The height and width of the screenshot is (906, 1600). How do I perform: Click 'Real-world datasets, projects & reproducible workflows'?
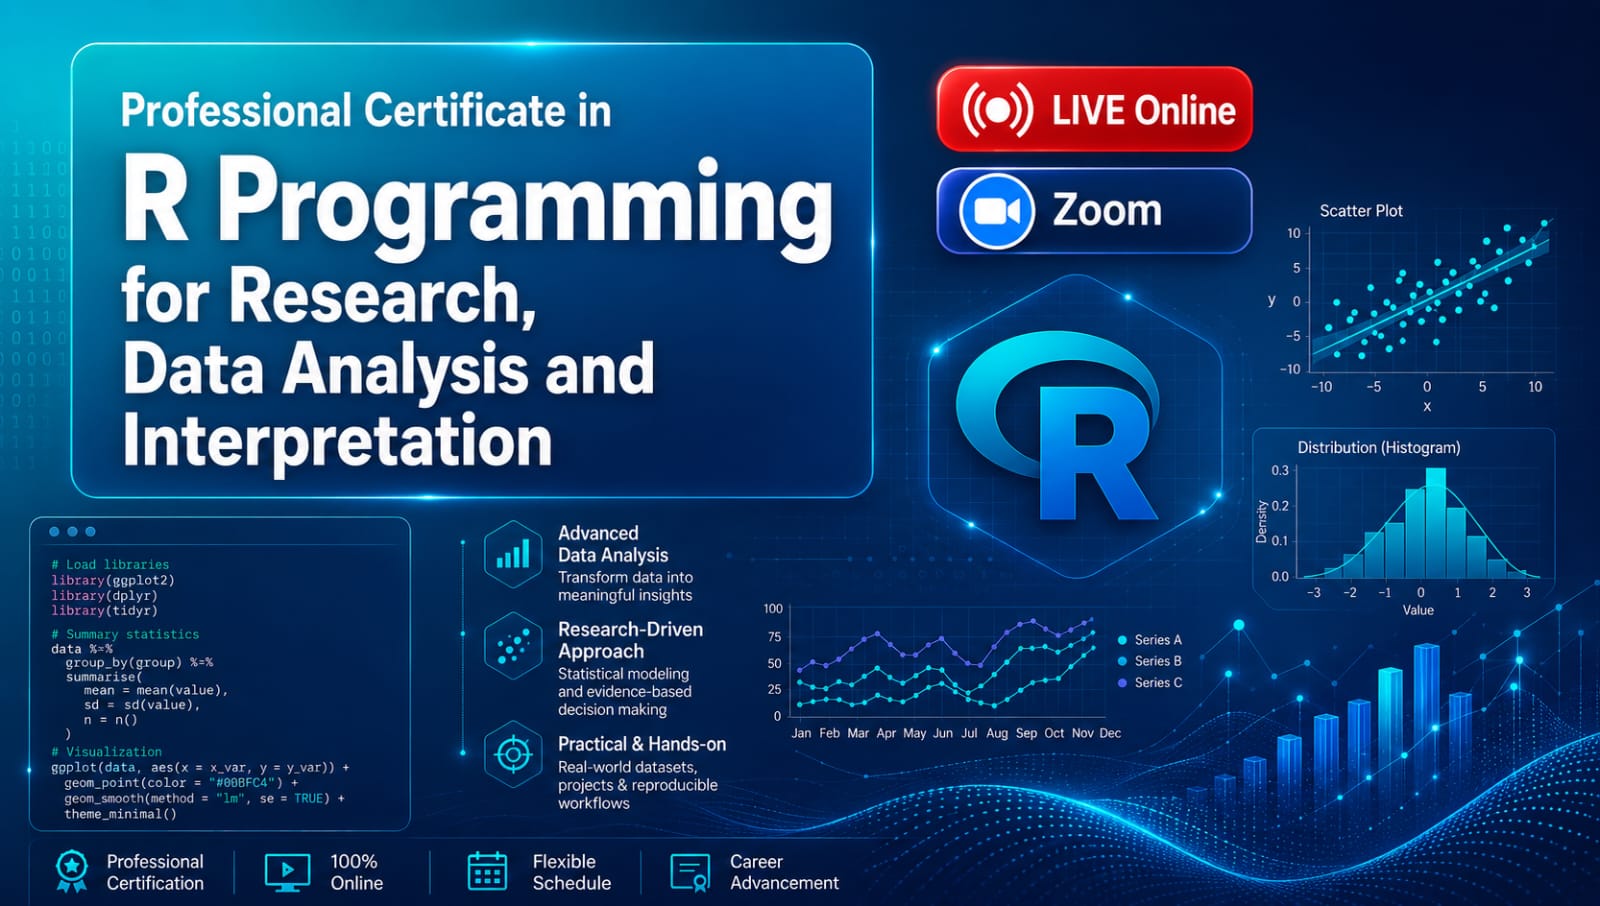[637, 785]
